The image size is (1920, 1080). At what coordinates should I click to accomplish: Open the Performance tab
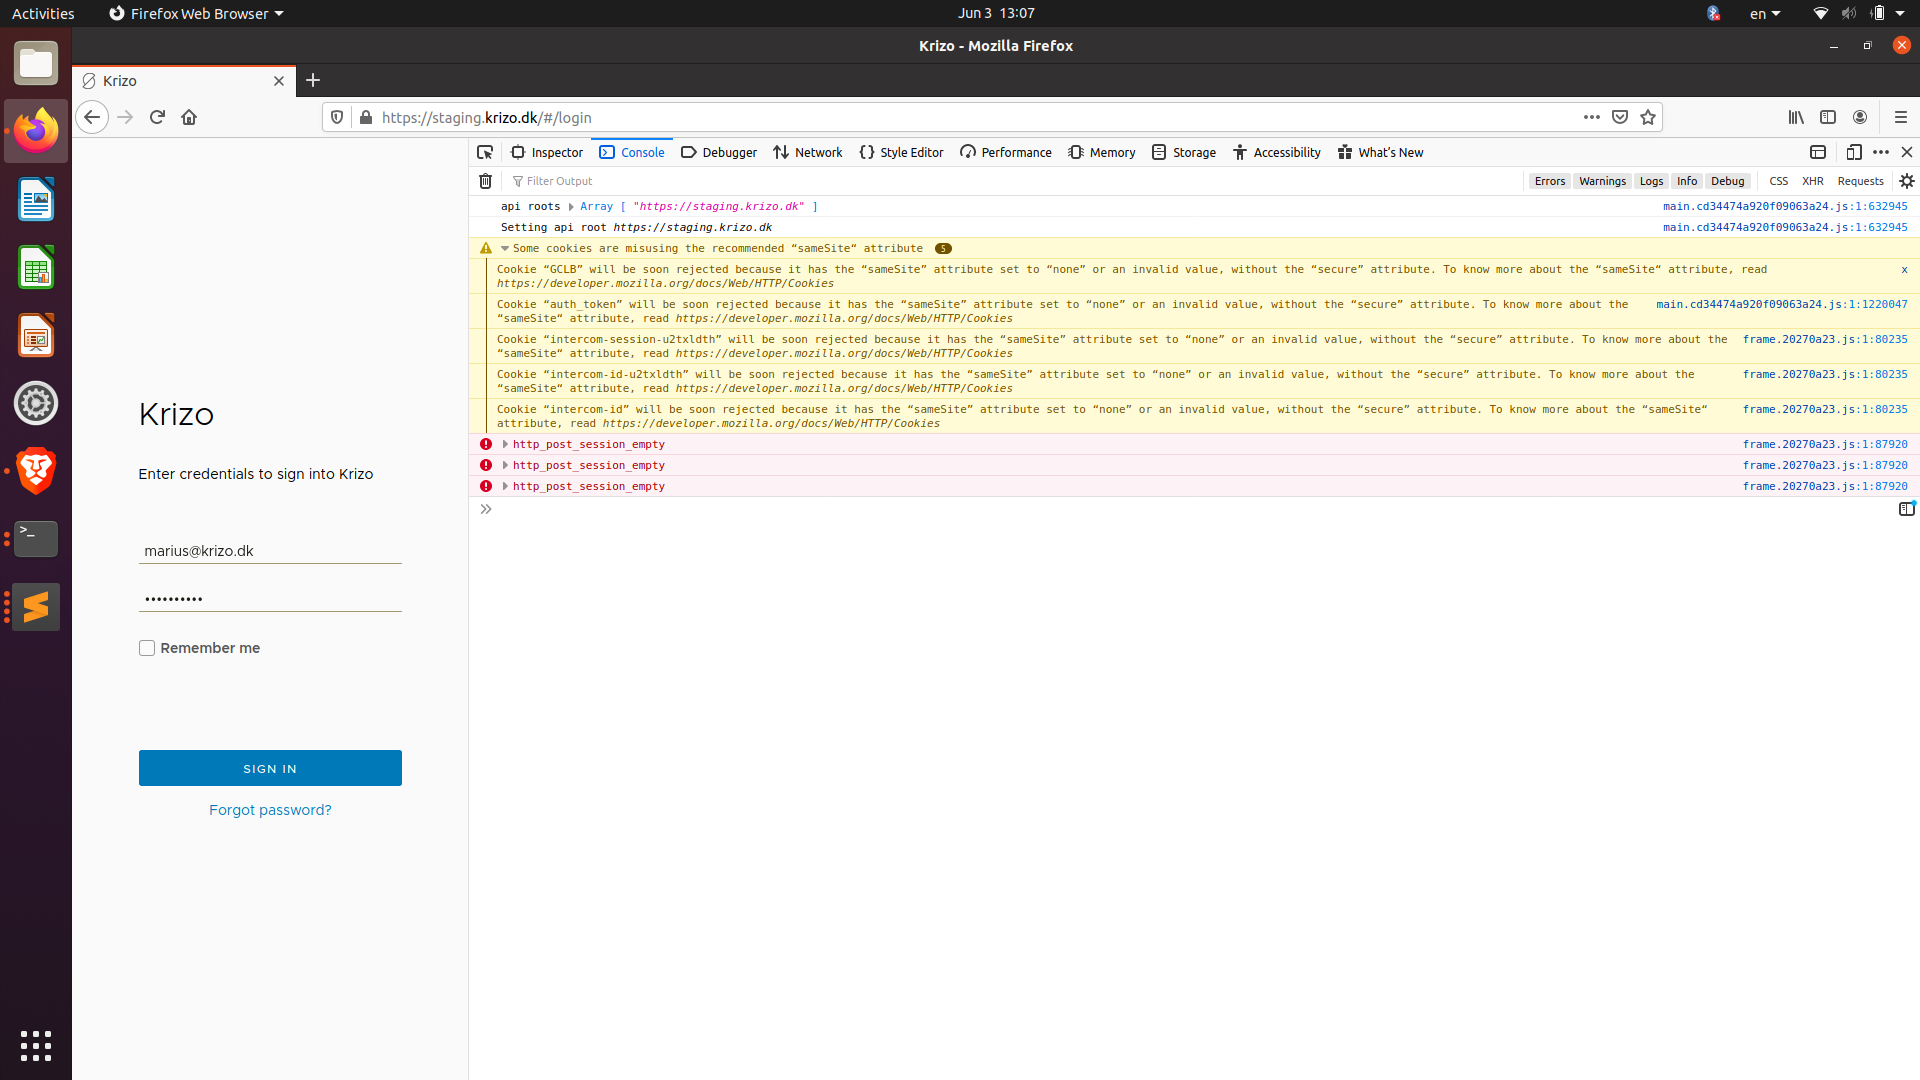1006,152
